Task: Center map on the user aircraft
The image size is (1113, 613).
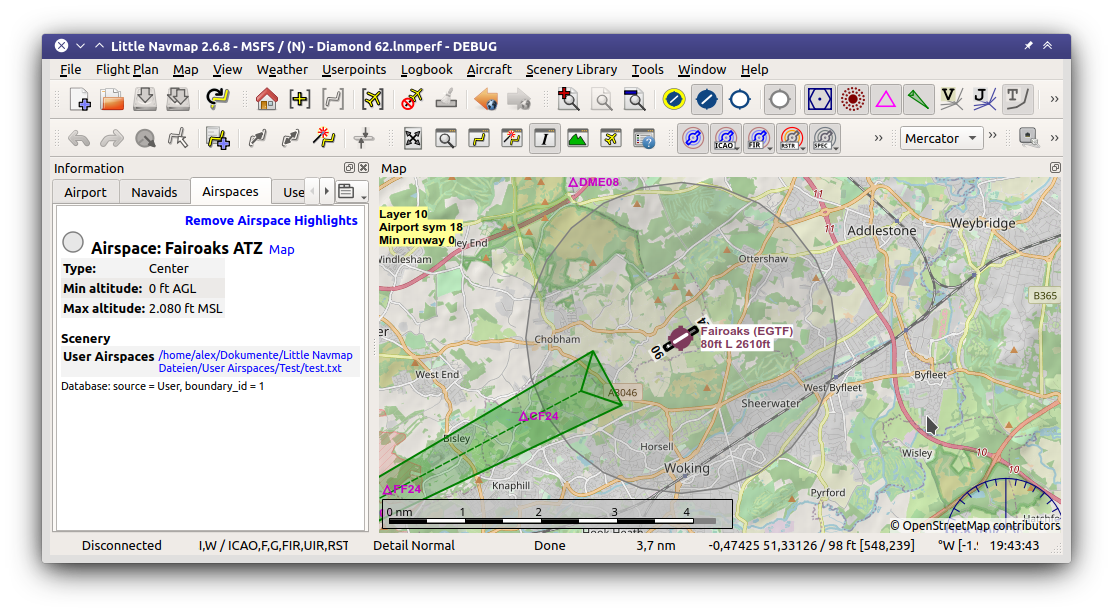Action: [x=372, y=99]
